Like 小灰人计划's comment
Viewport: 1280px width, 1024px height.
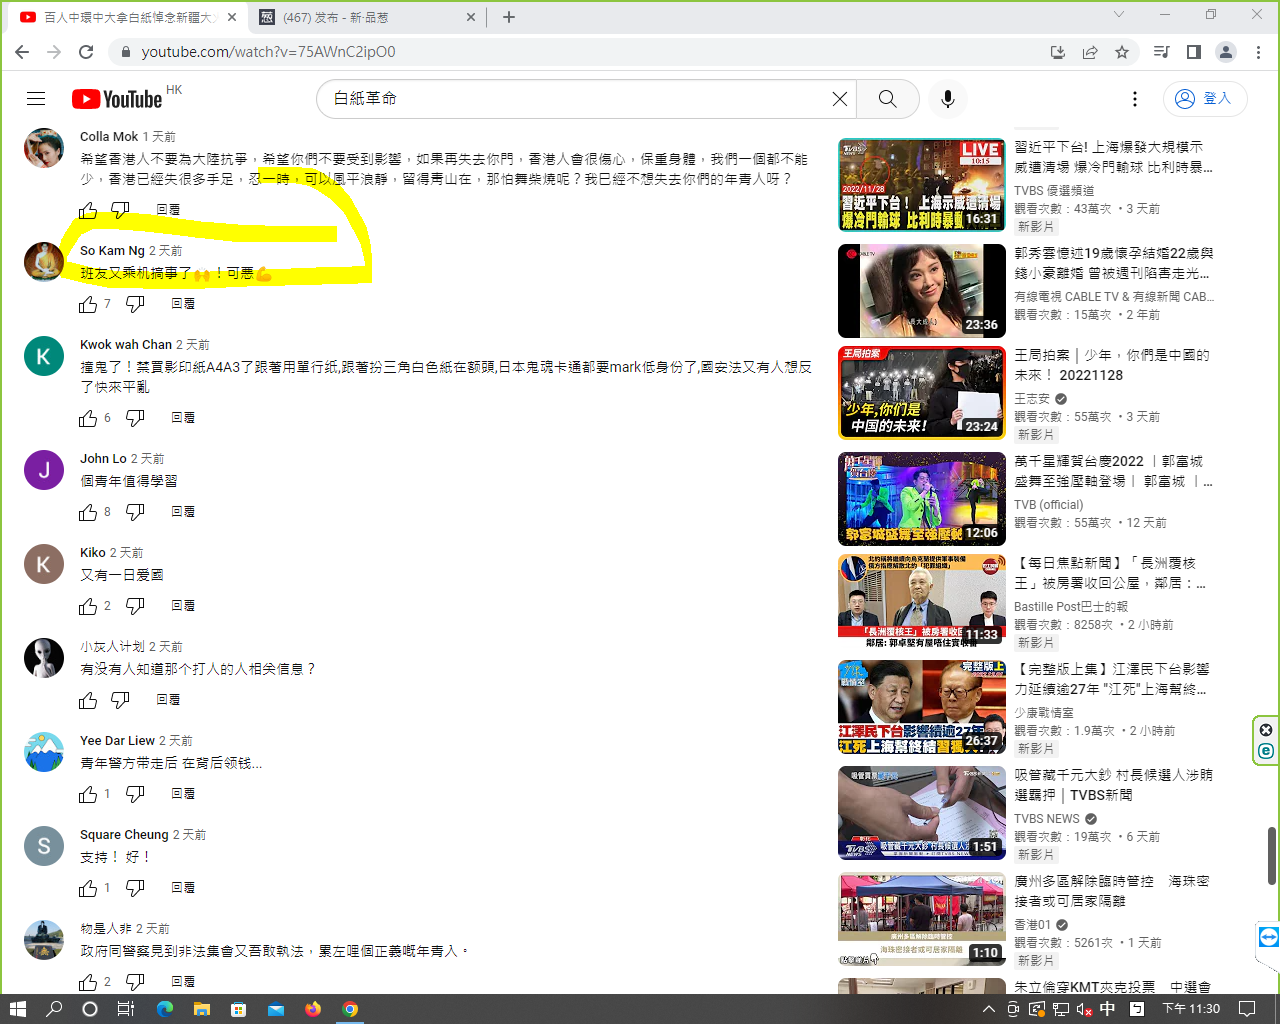tap(88, 700)
